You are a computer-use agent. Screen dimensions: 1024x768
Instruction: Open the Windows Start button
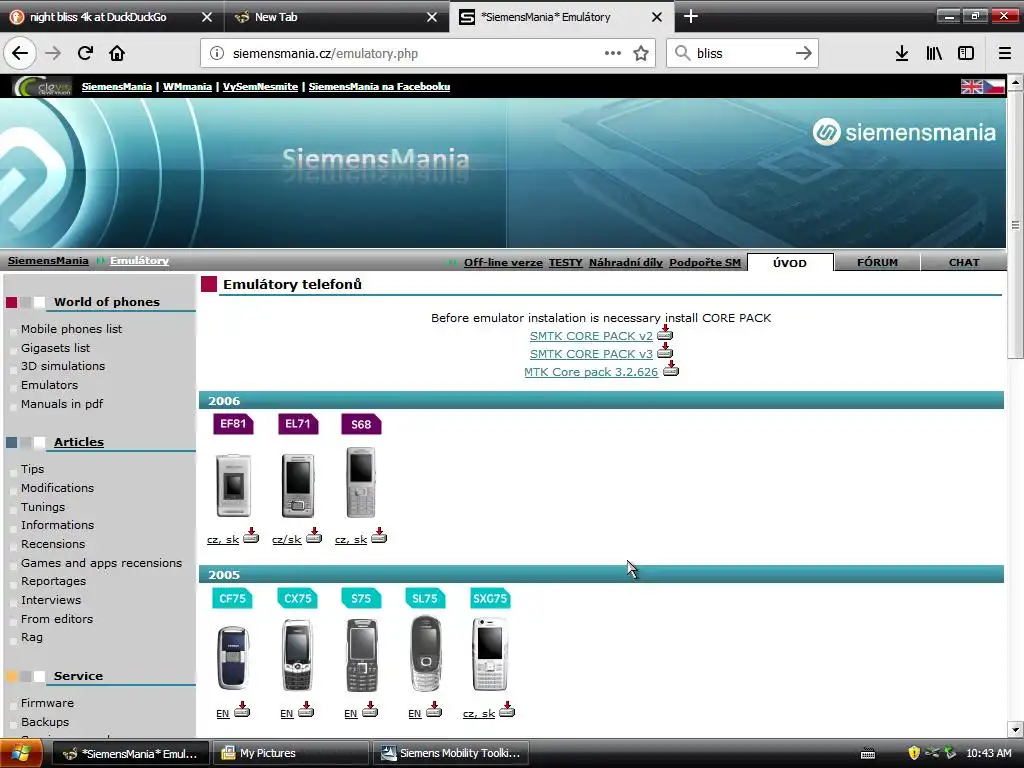tap(21, 753)
